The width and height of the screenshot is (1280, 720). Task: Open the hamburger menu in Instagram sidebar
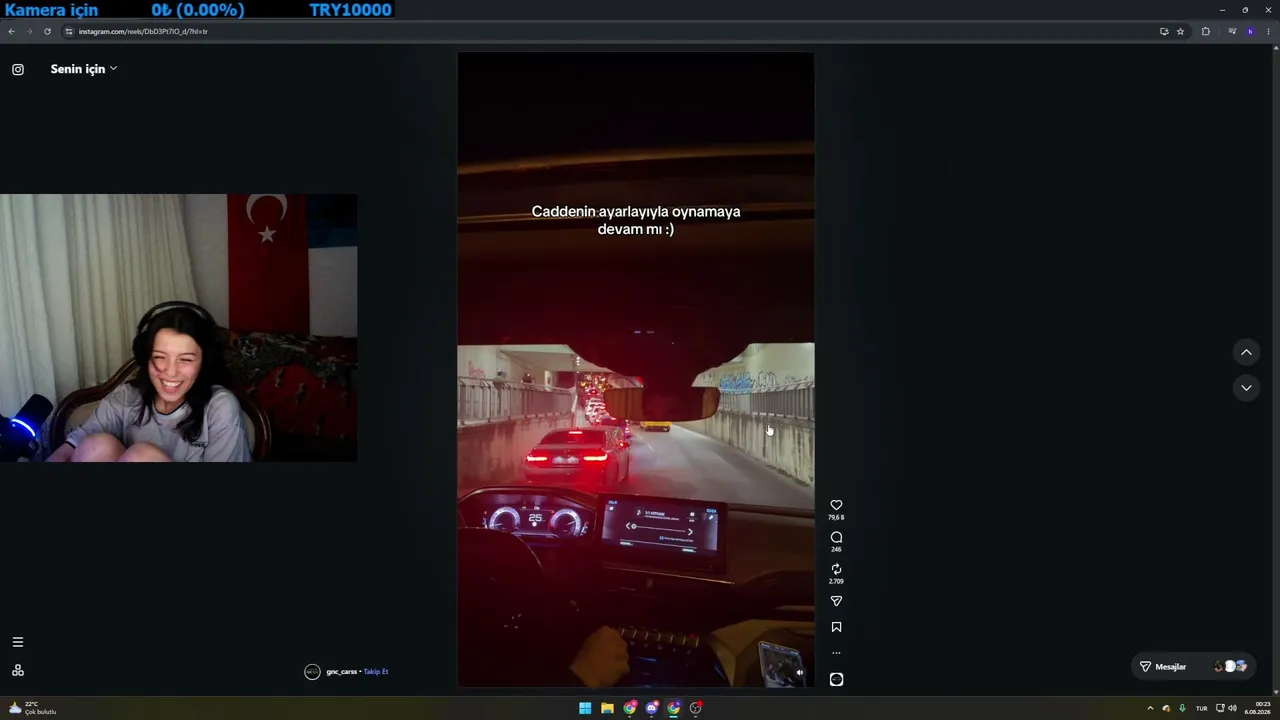pos(18,642)
